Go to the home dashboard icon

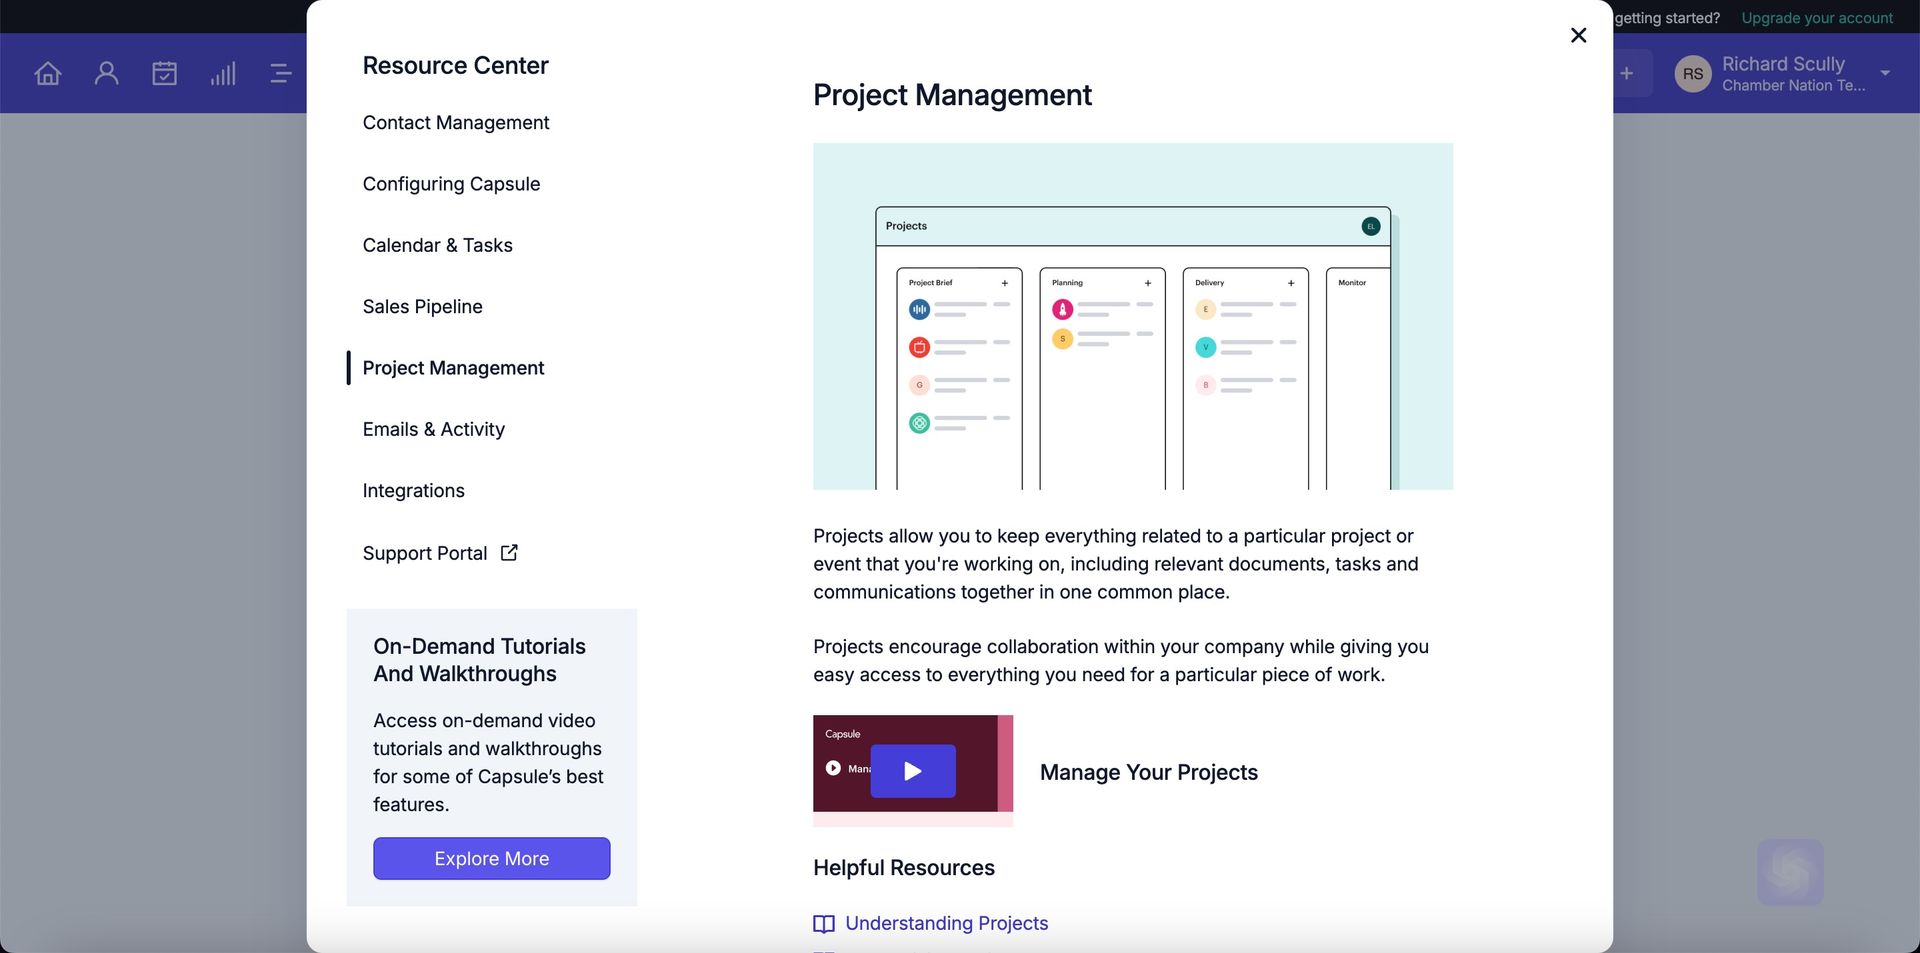pos(48,73)
